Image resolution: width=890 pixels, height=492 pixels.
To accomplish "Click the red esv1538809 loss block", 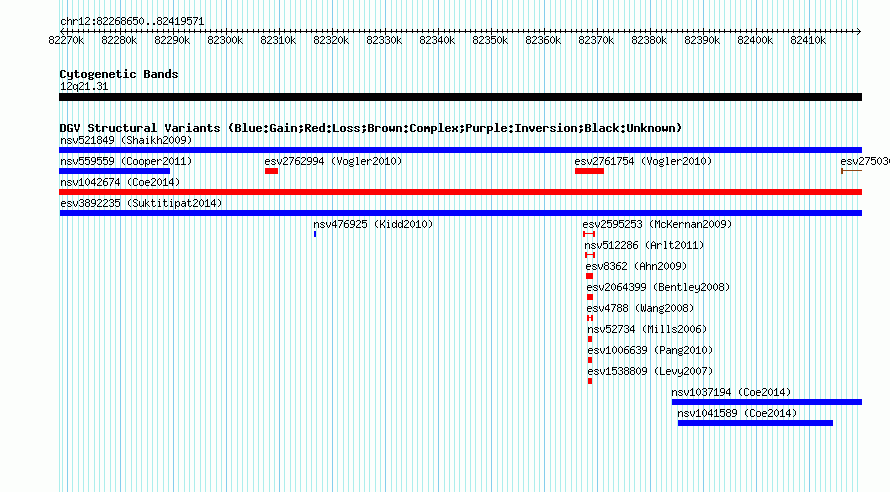I will click(x=590, y=381).
